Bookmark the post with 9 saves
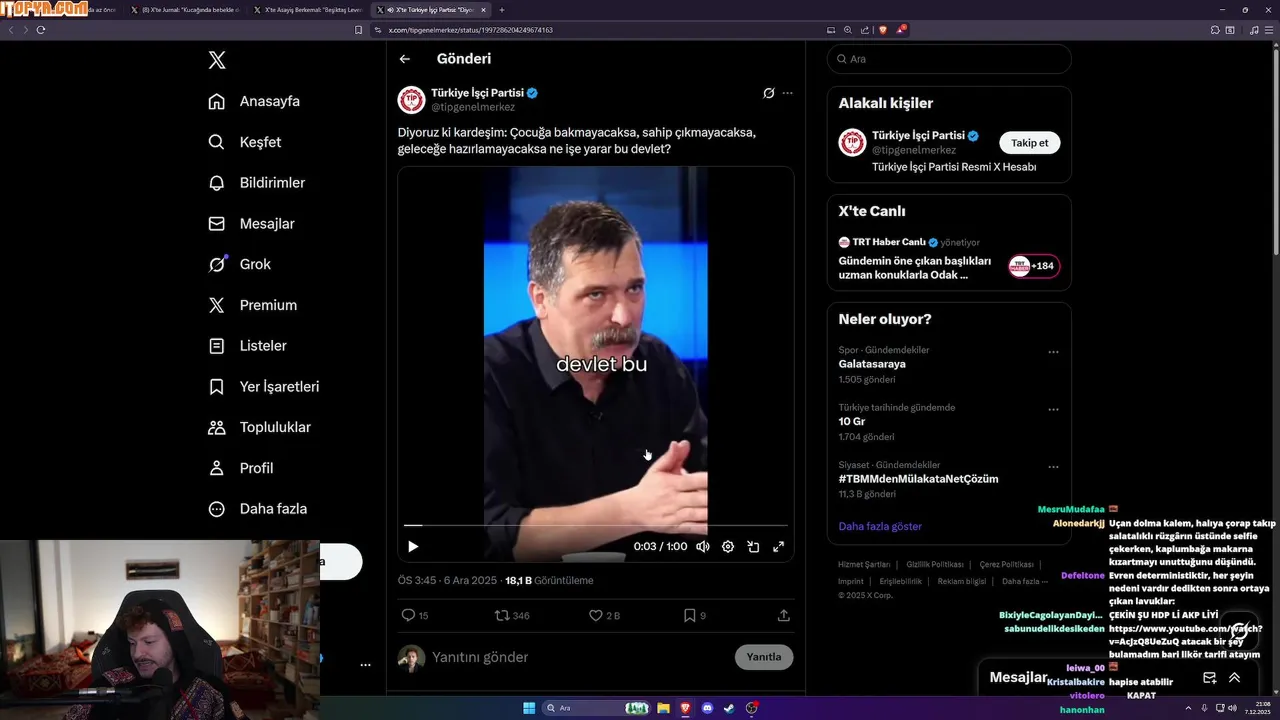The width and height of the screenshot is (1280, 720). pyautogui.click(x=694, y=616)
